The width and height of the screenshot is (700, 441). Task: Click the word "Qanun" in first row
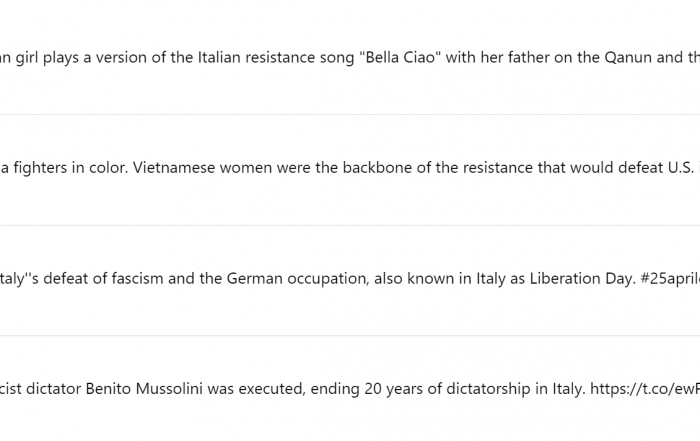[628, 58]
